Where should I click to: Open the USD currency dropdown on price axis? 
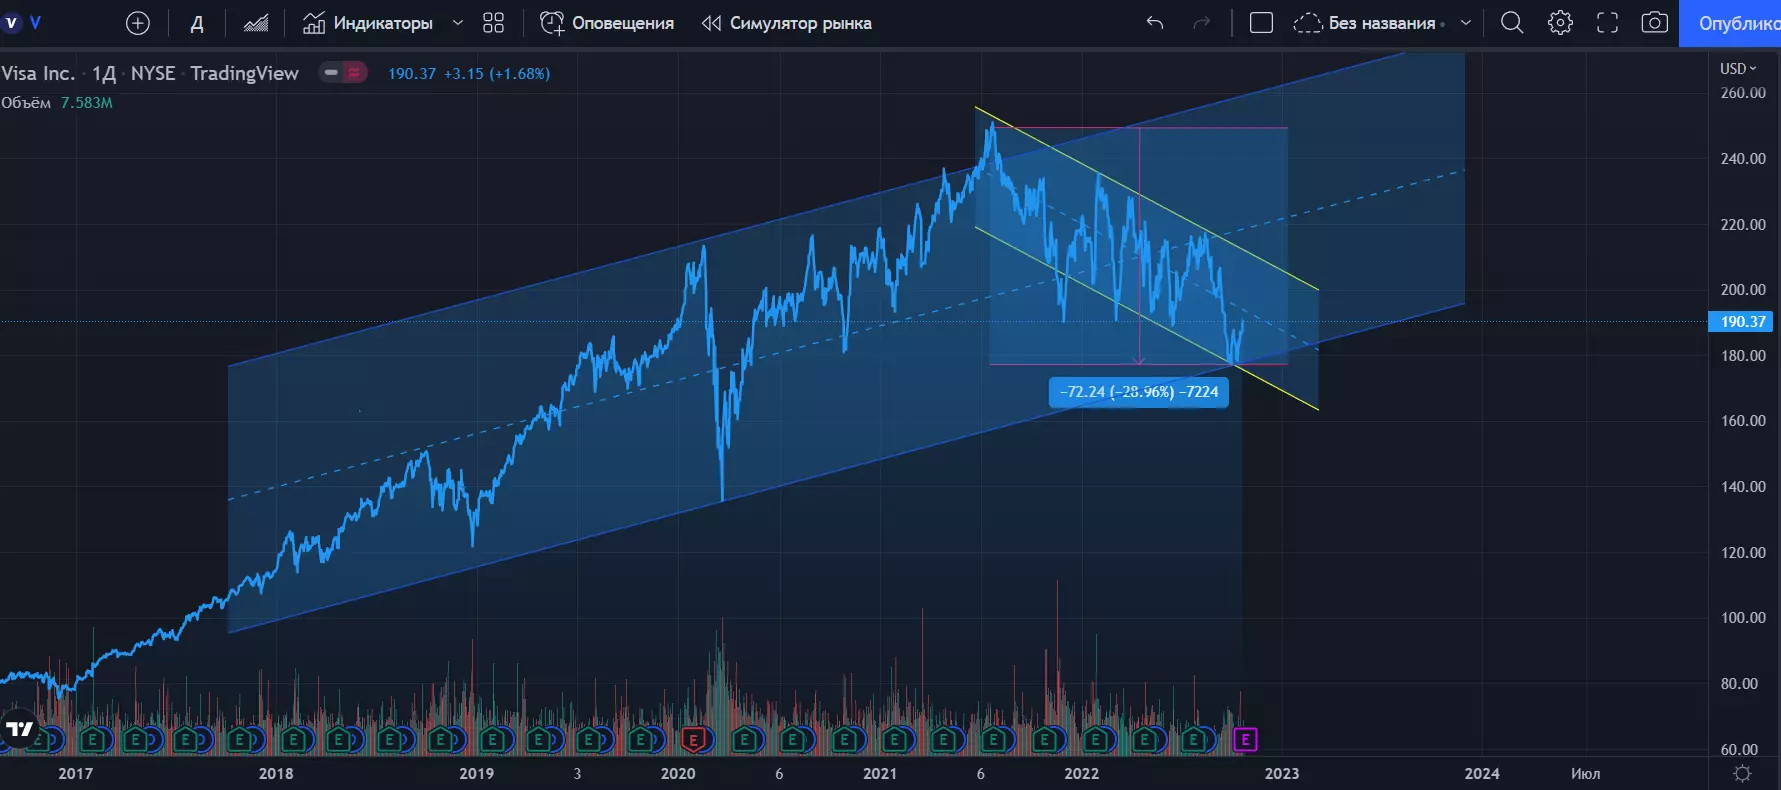(x=1738, y=68)
